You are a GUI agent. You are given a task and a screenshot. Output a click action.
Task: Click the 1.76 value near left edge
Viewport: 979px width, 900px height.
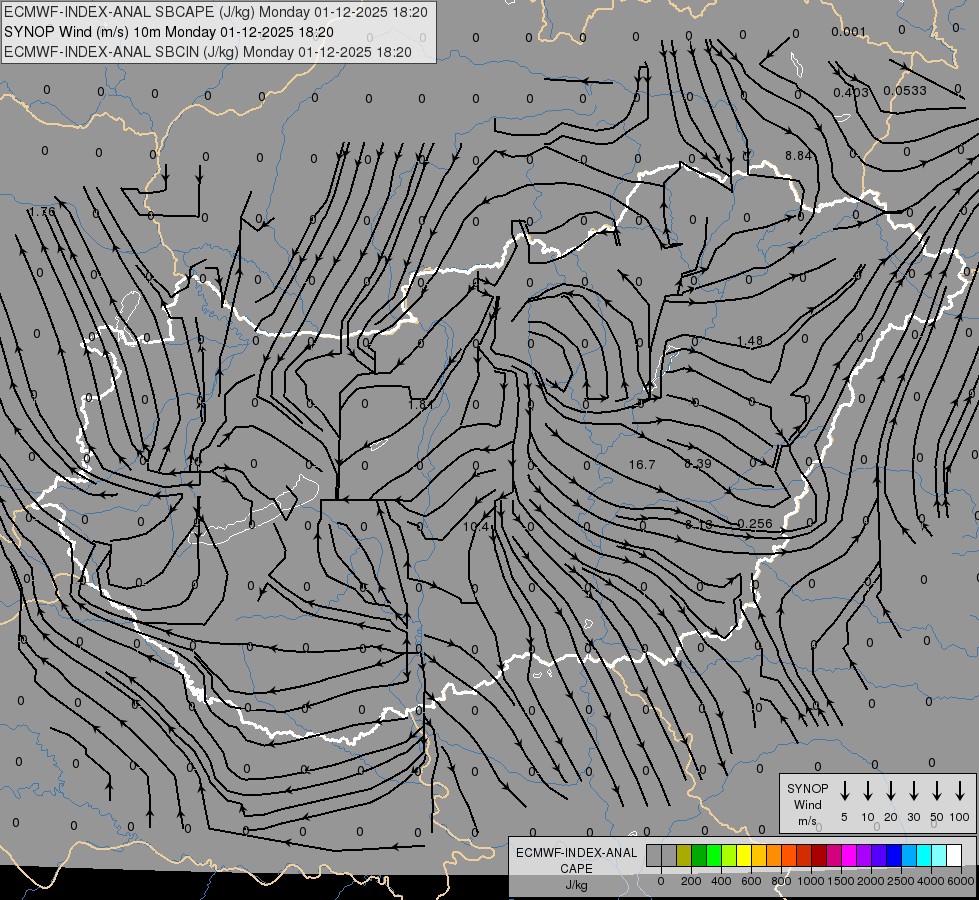pos(42,212)
